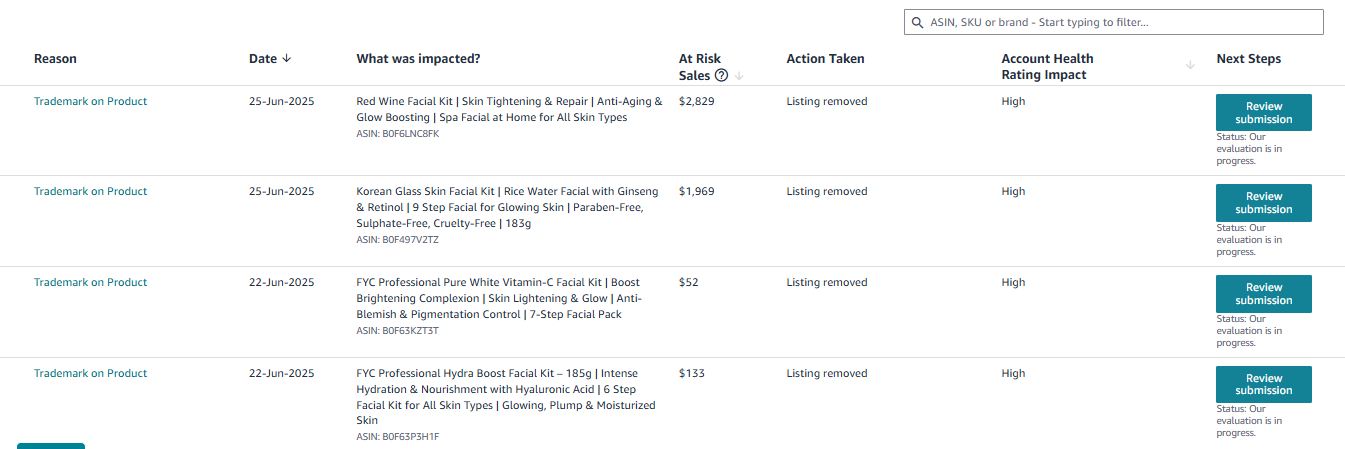Click the Account Health Rating Impact header
Screen dimensions: 1345x449
1047,67
